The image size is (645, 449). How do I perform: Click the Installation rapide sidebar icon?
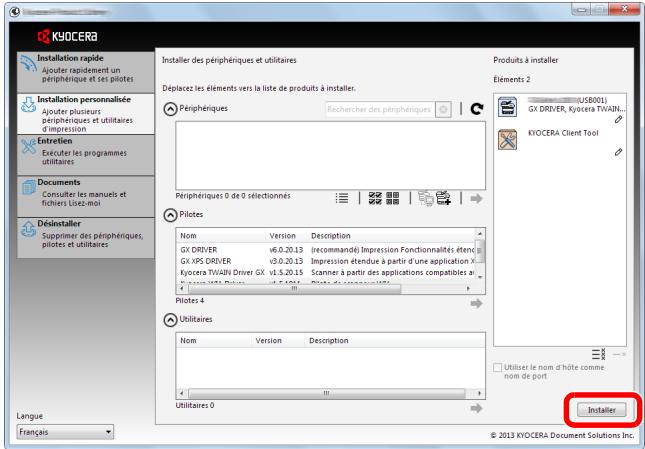[28, 64]
